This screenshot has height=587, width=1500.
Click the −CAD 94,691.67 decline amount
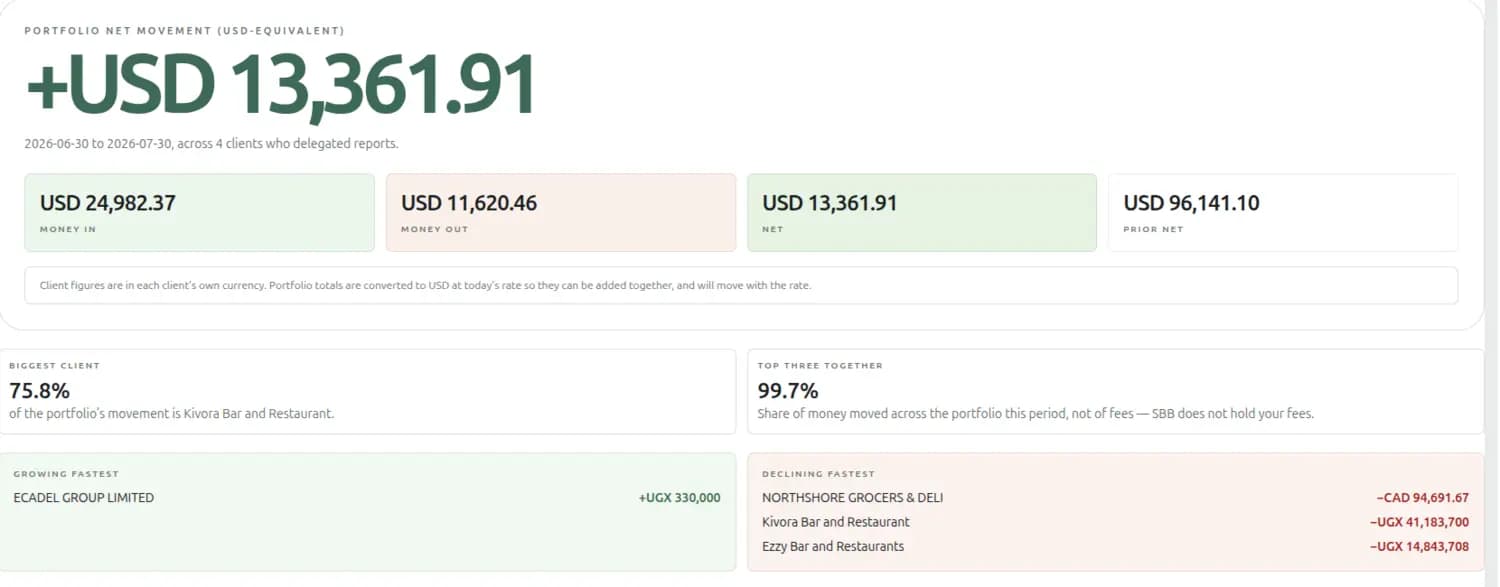1422,498
